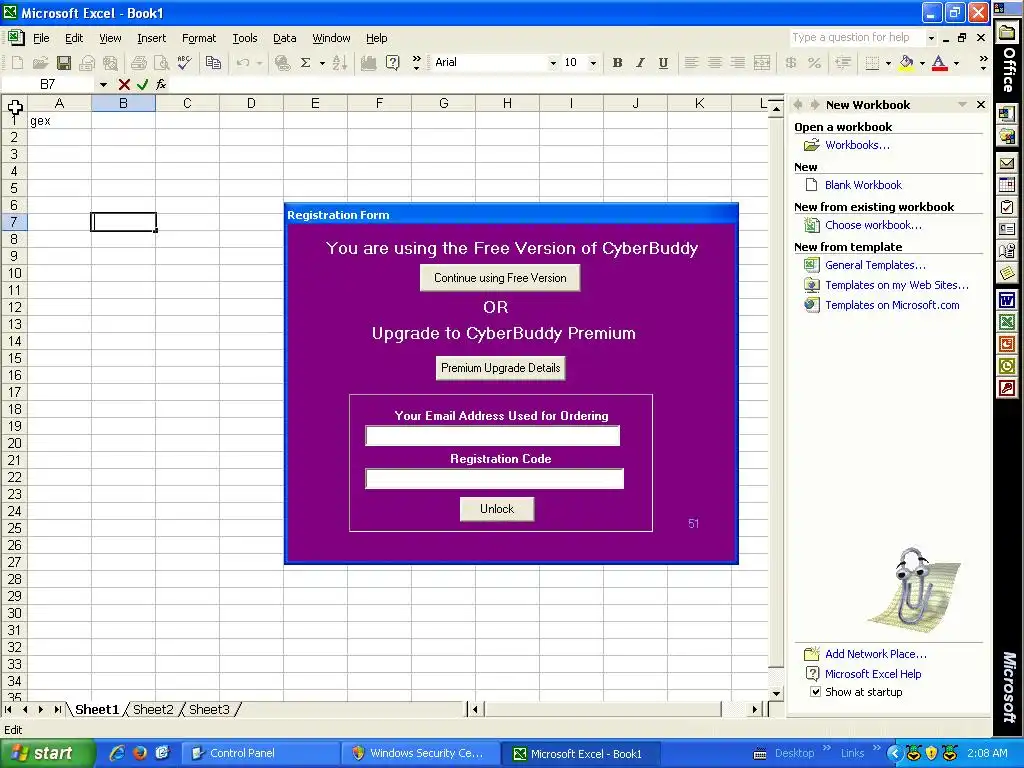This screenshot has width=1024, height=768.
Task: Click Continue using Free Version button
Action: point(500,278)
